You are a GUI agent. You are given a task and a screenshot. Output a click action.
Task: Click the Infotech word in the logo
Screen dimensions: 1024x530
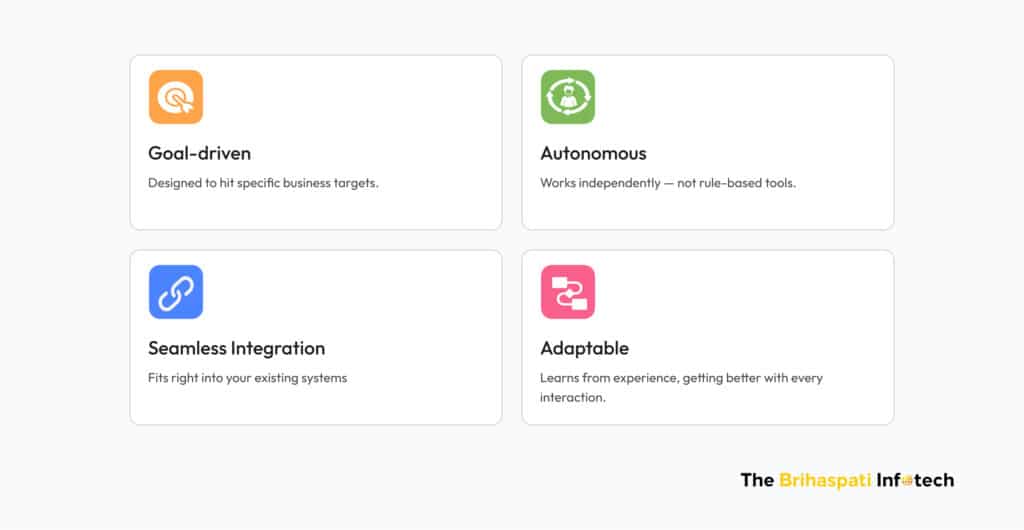[x=915, y=480]
